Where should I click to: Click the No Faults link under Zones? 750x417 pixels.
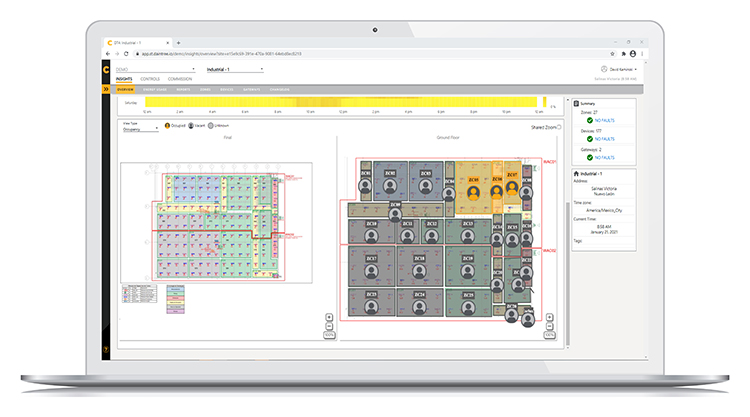(x=605, y=121)
